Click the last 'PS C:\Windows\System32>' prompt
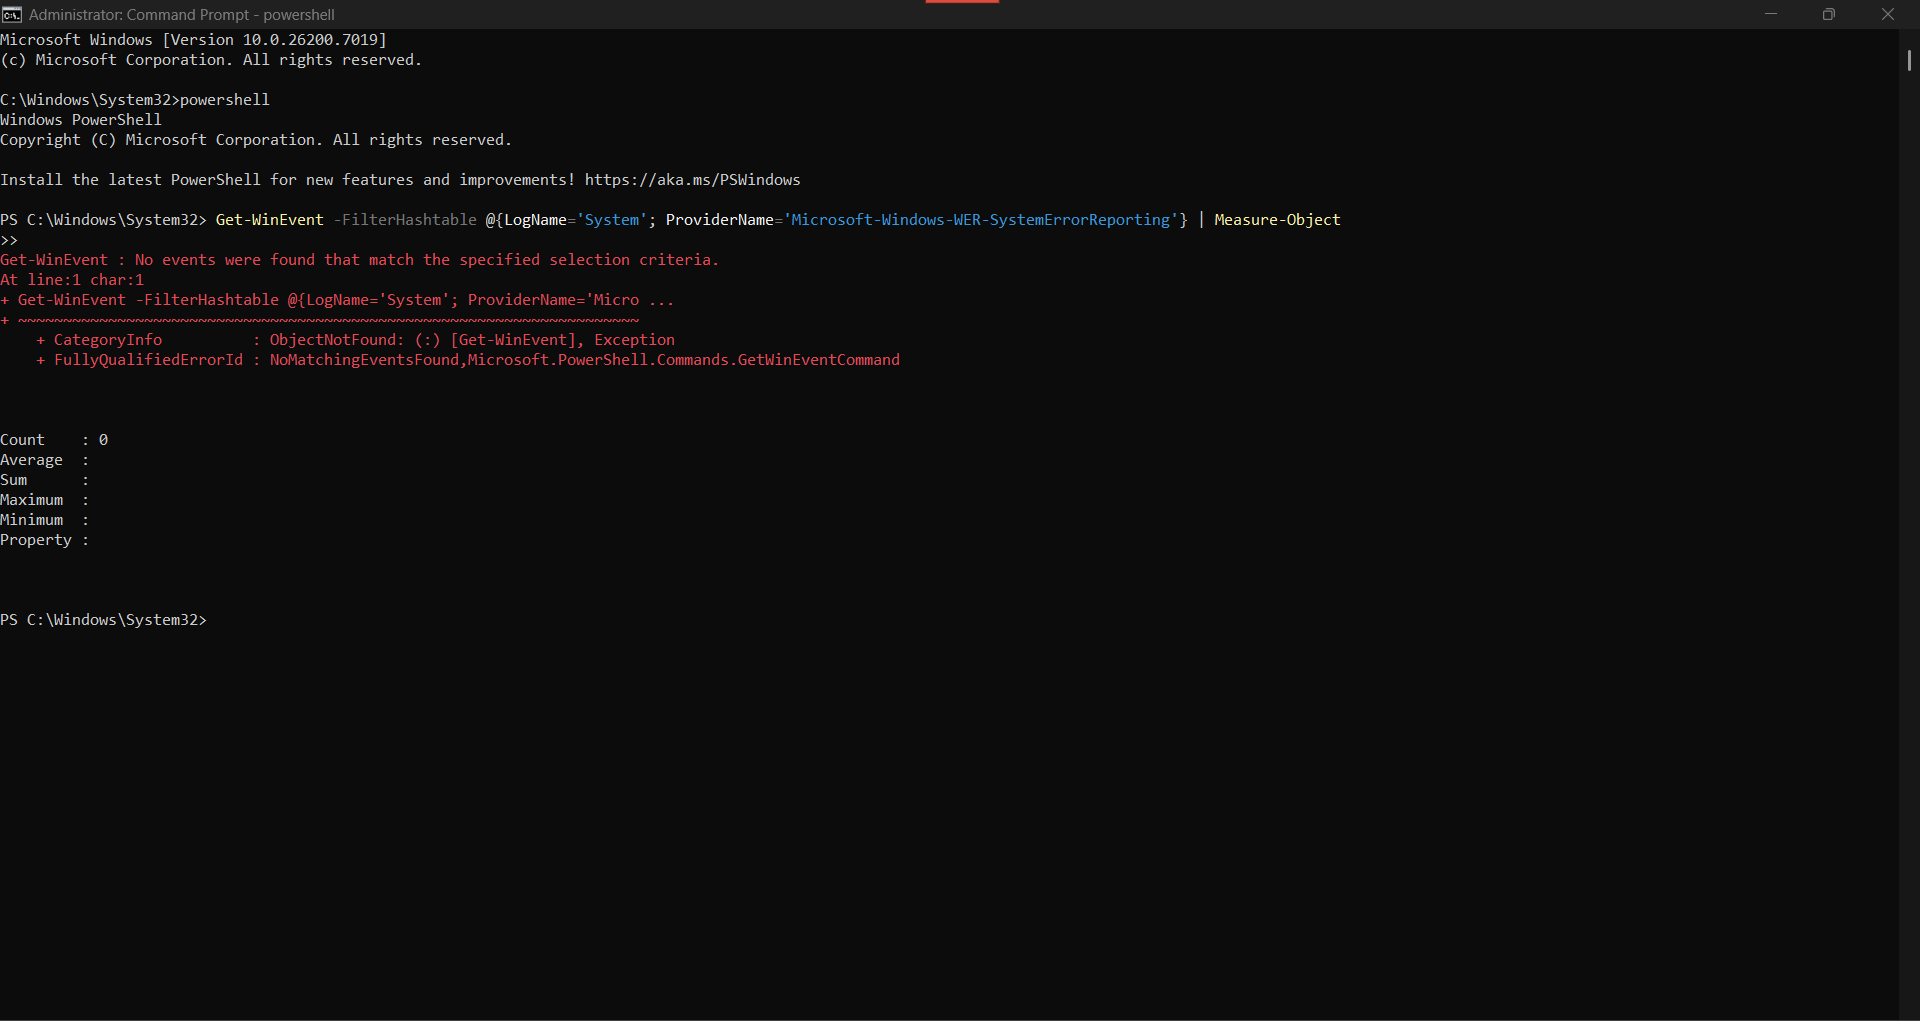Image resolution: width=1920 pixels, height=1021 pixels. coord(104,620)
